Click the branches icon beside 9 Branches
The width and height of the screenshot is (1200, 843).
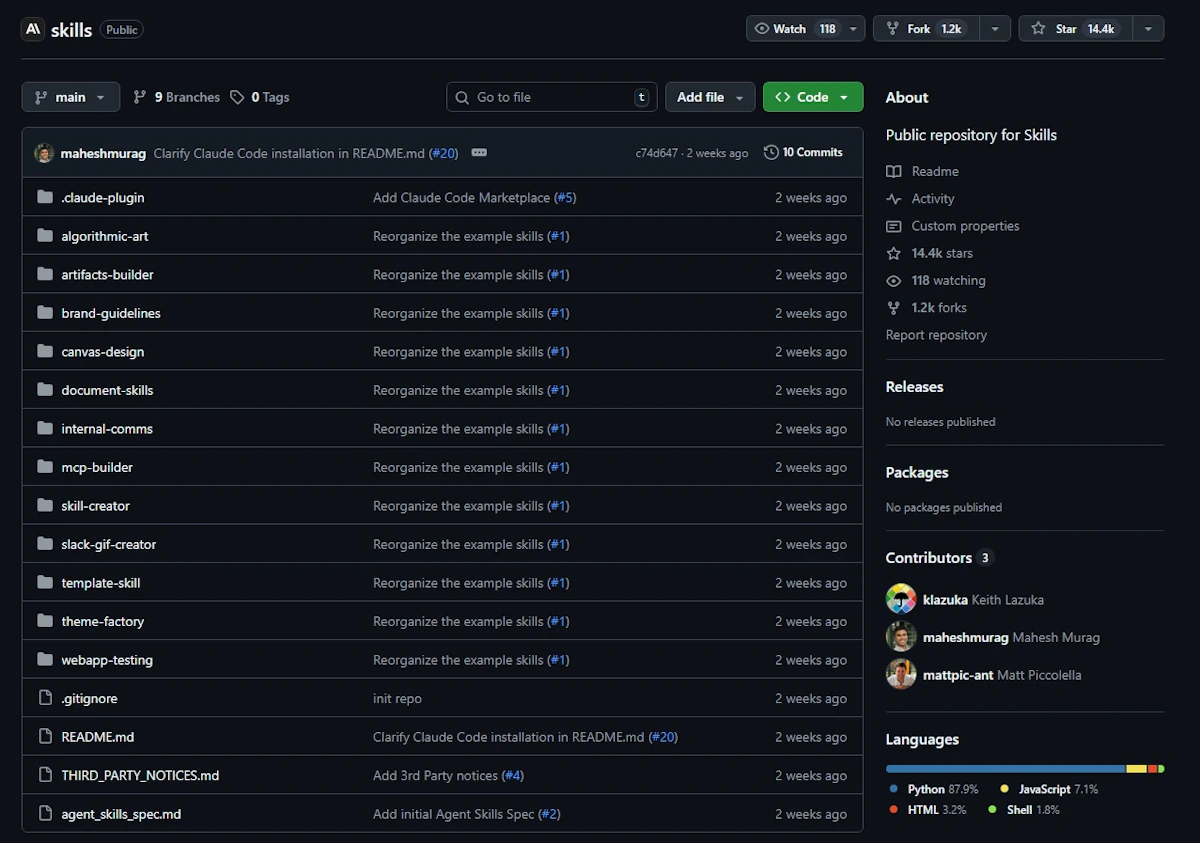pos(140,97)
